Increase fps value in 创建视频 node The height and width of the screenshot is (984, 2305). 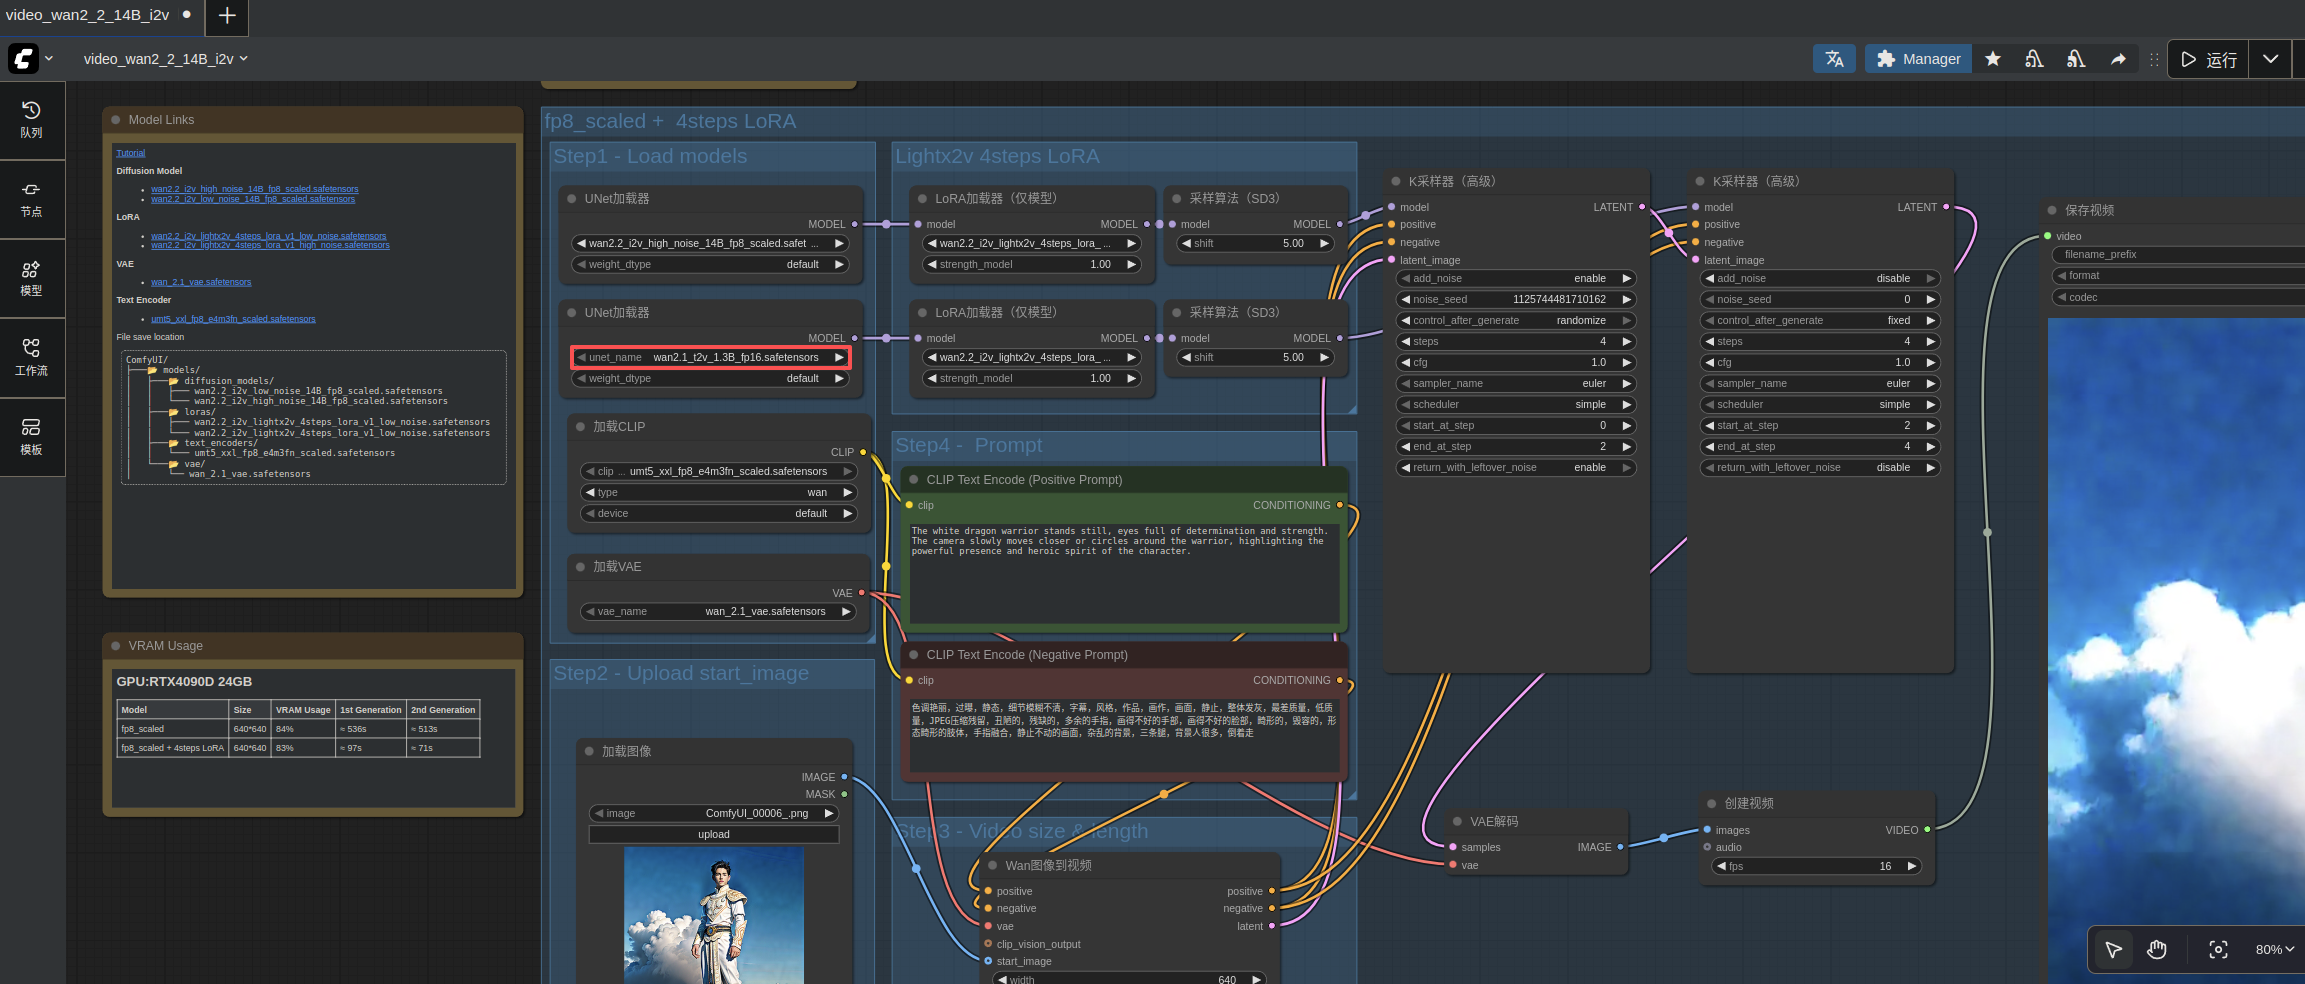tap(1911, 867)
